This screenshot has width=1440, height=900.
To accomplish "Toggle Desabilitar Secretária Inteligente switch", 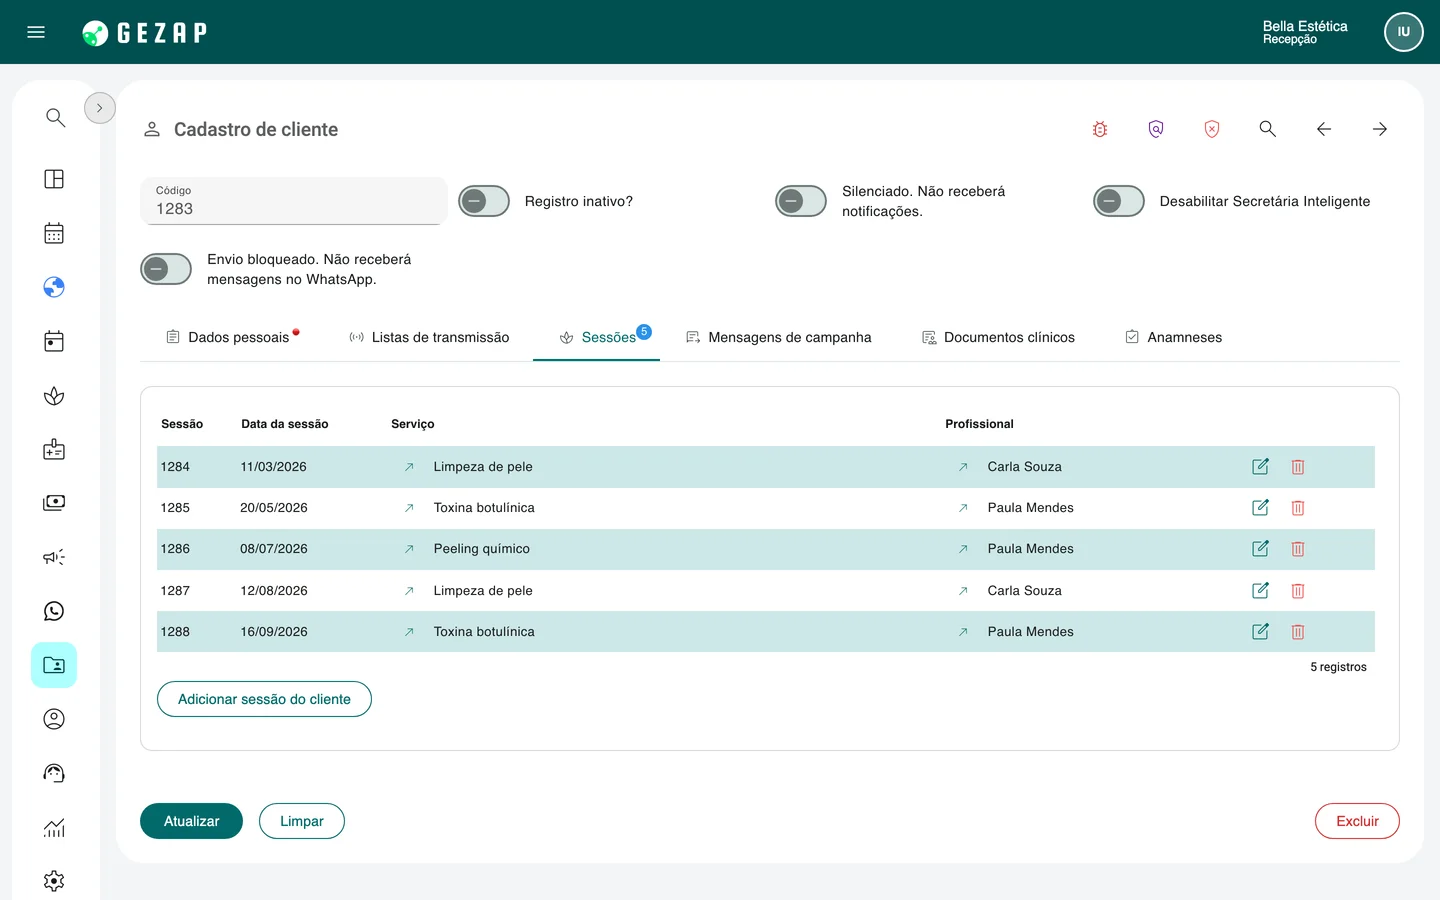I will point(1119,201).
